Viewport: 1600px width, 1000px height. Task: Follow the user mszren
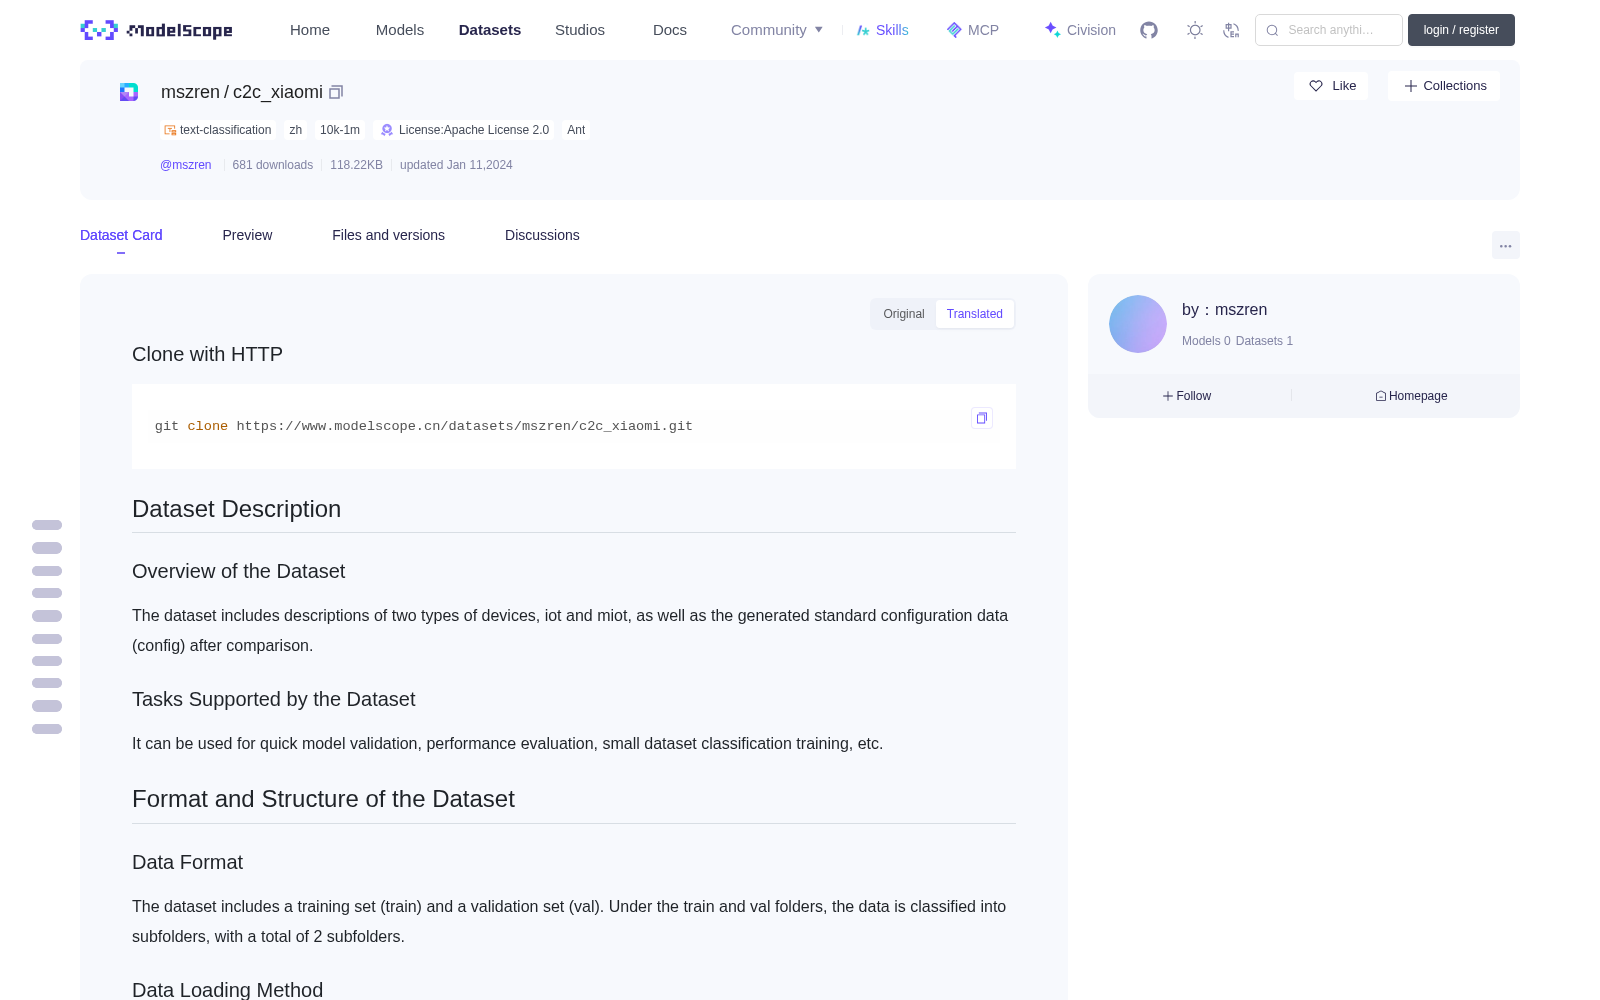coord(1187,396)
